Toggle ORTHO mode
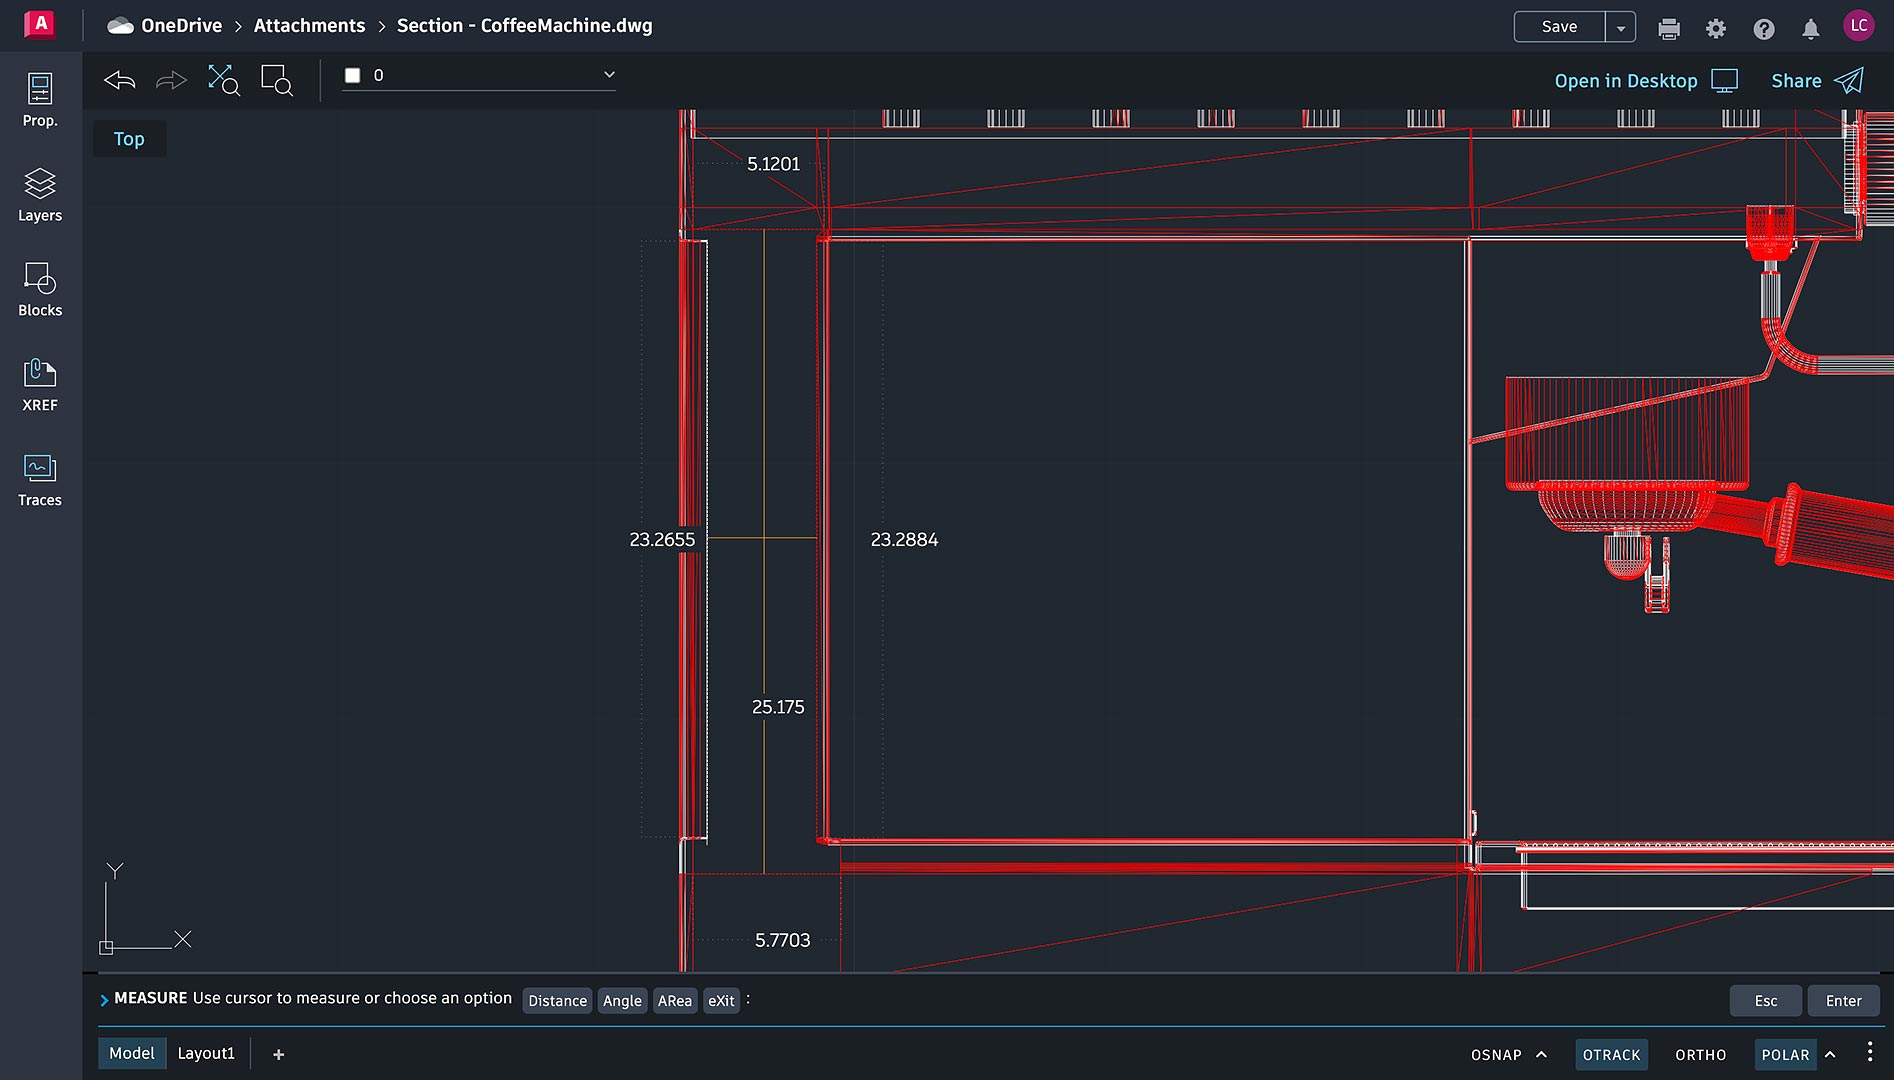The width and height of the screenshot is (1894, 1080). pos(1700,1054)
